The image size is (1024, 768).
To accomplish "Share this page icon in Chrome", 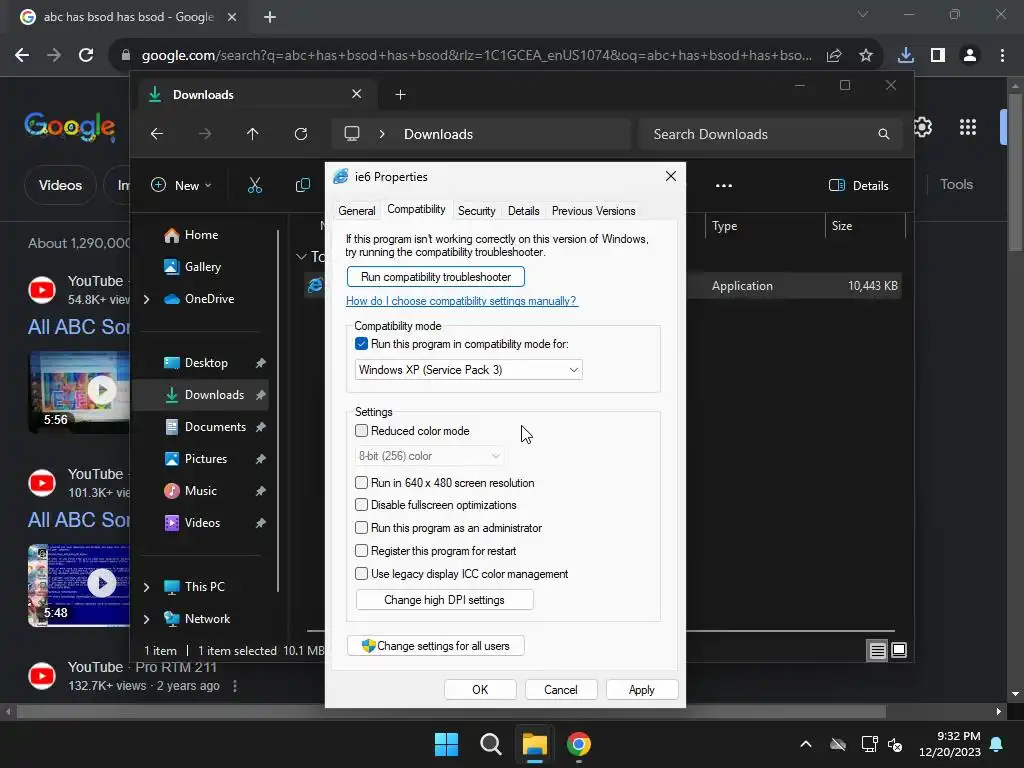I will [834, 56].
